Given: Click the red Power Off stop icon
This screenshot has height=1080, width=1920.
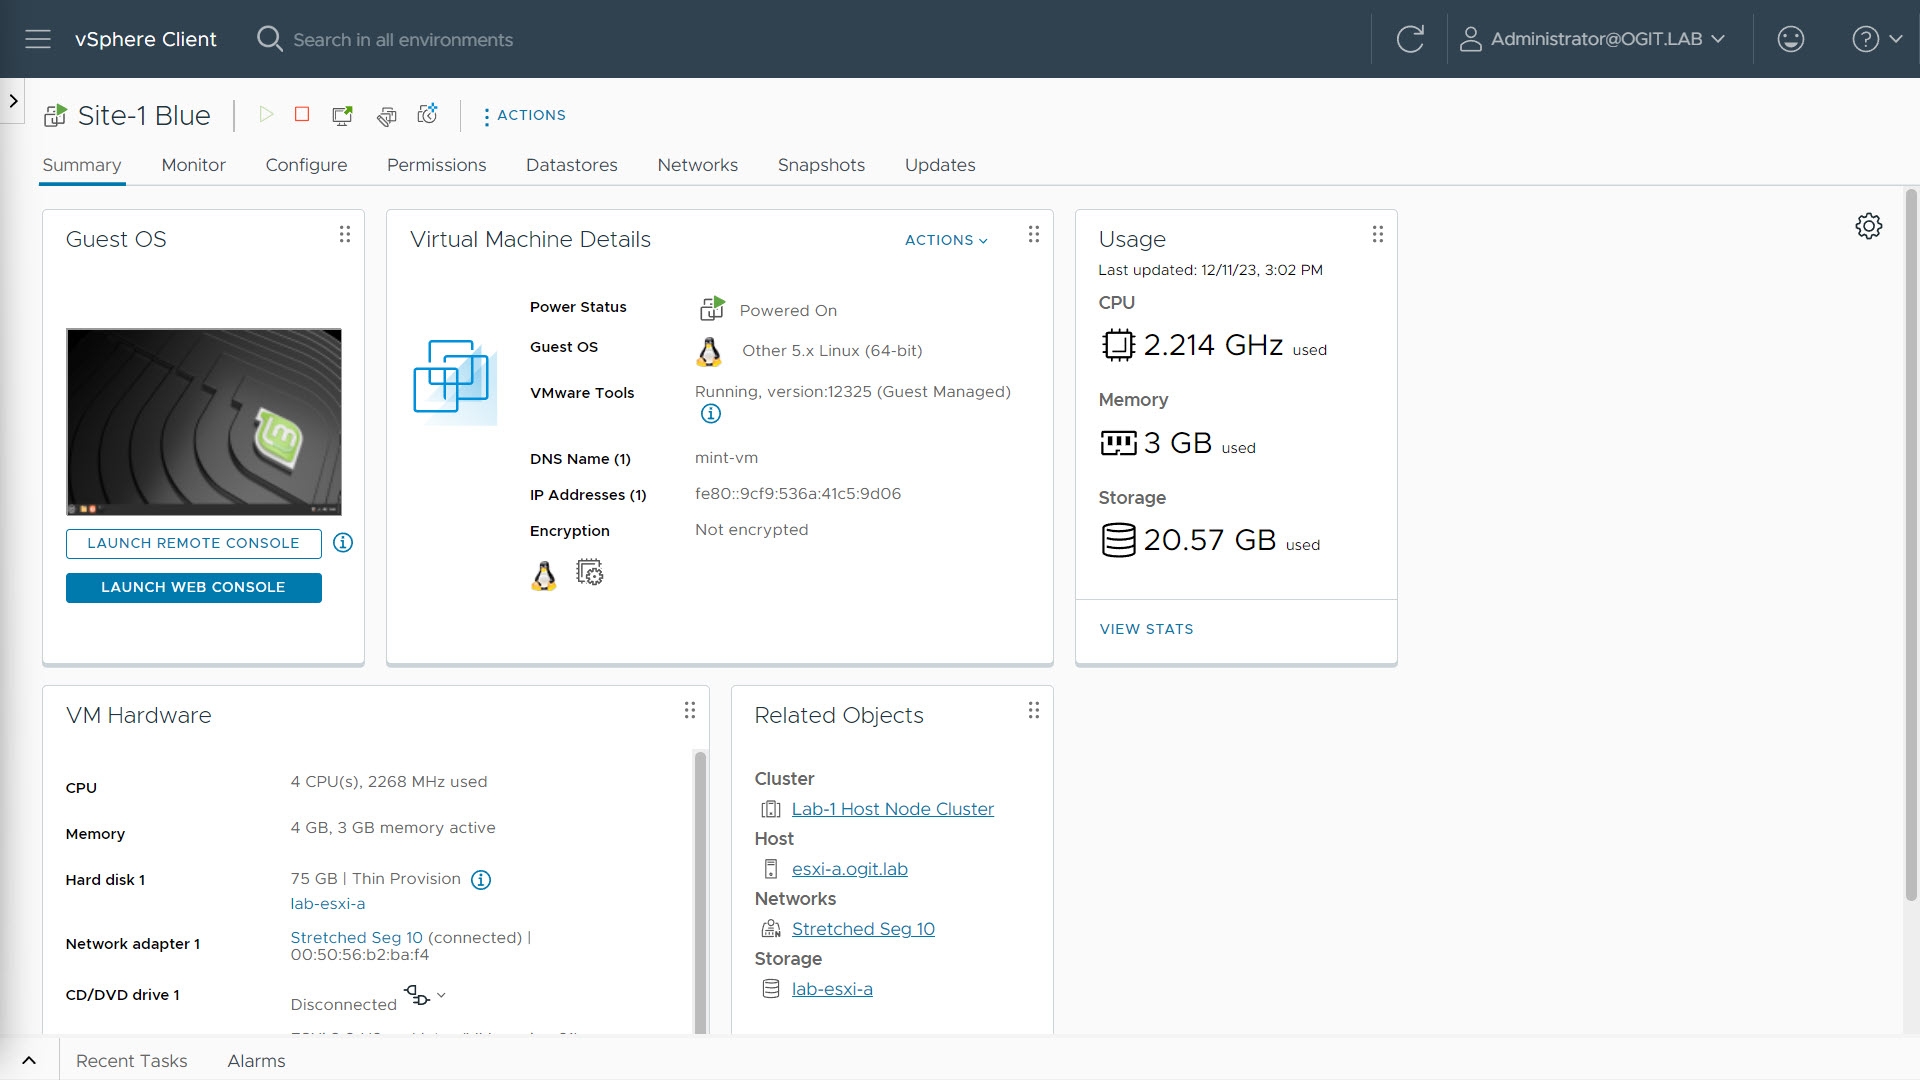Looking at the screenshot, I should 302,115.
